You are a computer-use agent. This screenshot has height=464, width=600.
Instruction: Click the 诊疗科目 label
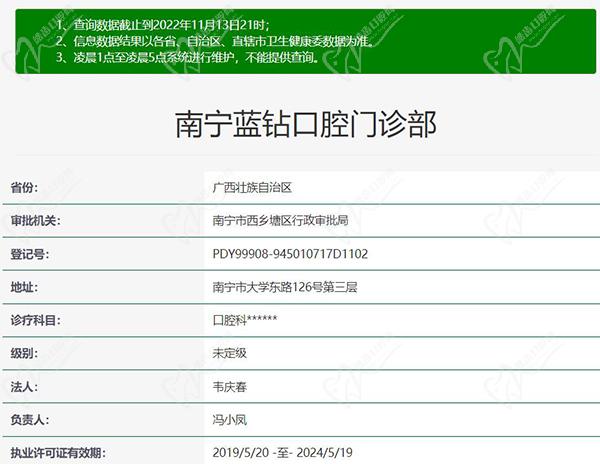pos(35,320)
